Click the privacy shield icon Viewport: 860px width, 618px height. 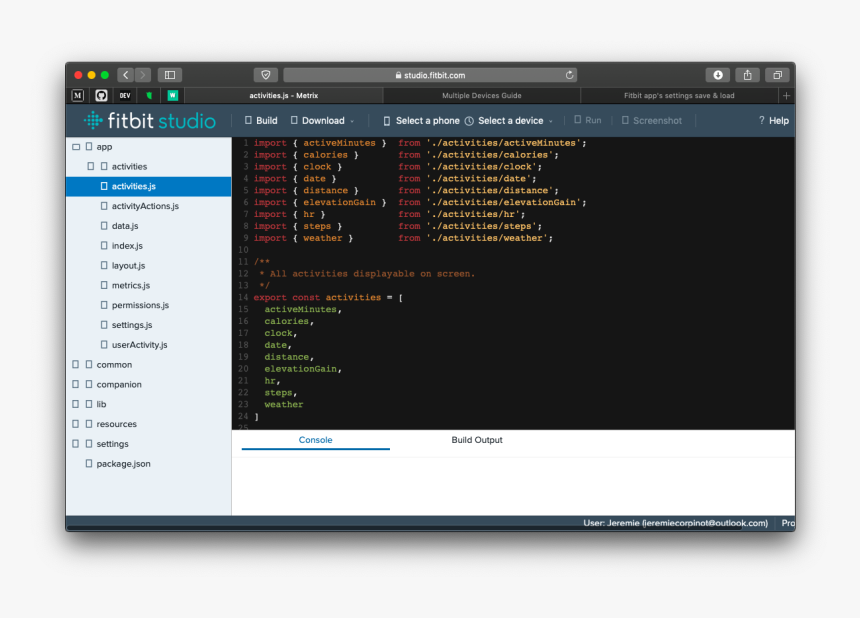(x=265, y=75)
